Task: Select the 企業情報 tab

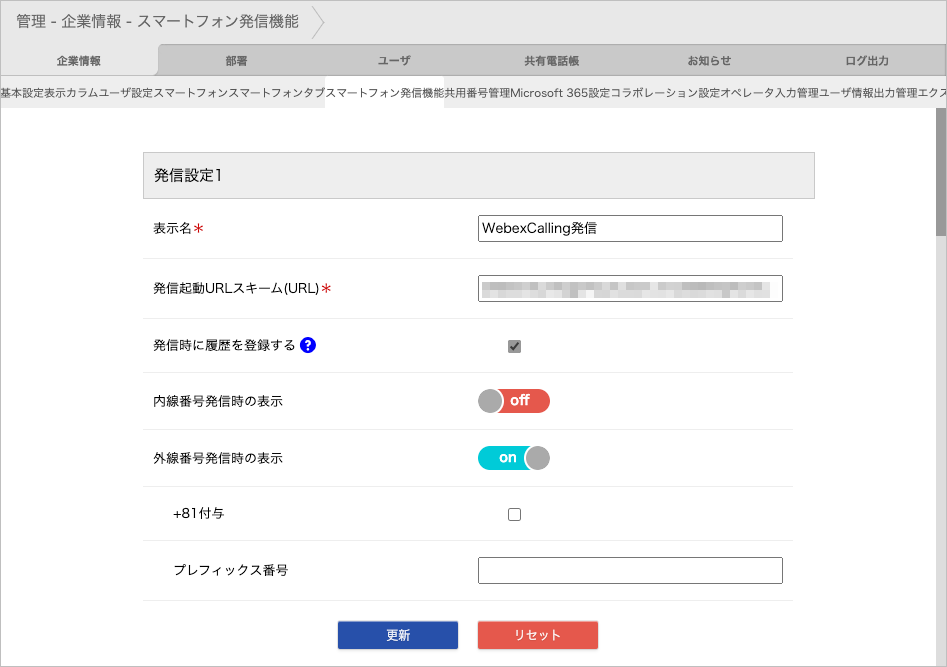Action: click(79, 61)
